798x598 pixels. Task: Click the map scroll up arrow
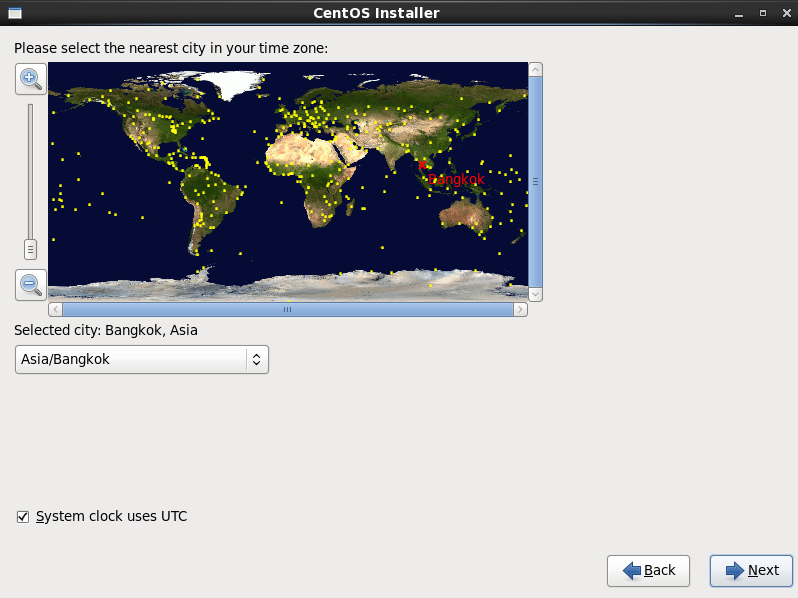point(535,70)
